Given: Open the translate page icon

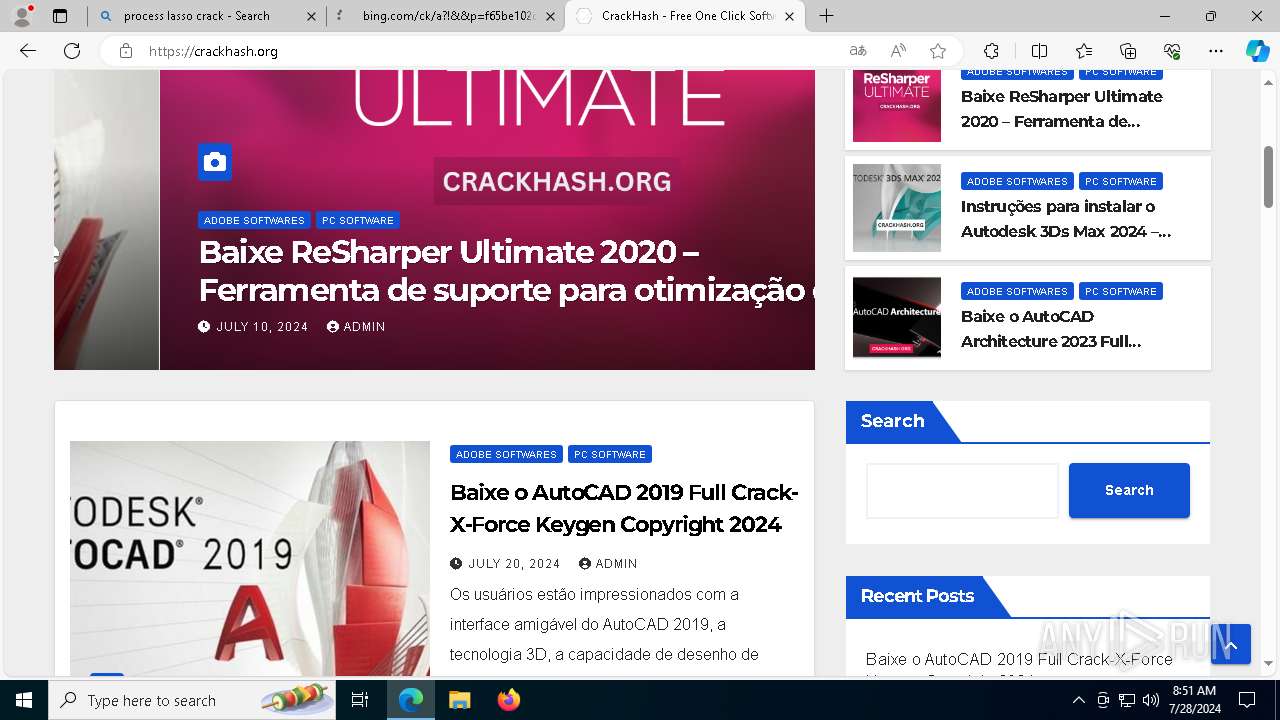Looking at the screenshot, I should 858,51.
